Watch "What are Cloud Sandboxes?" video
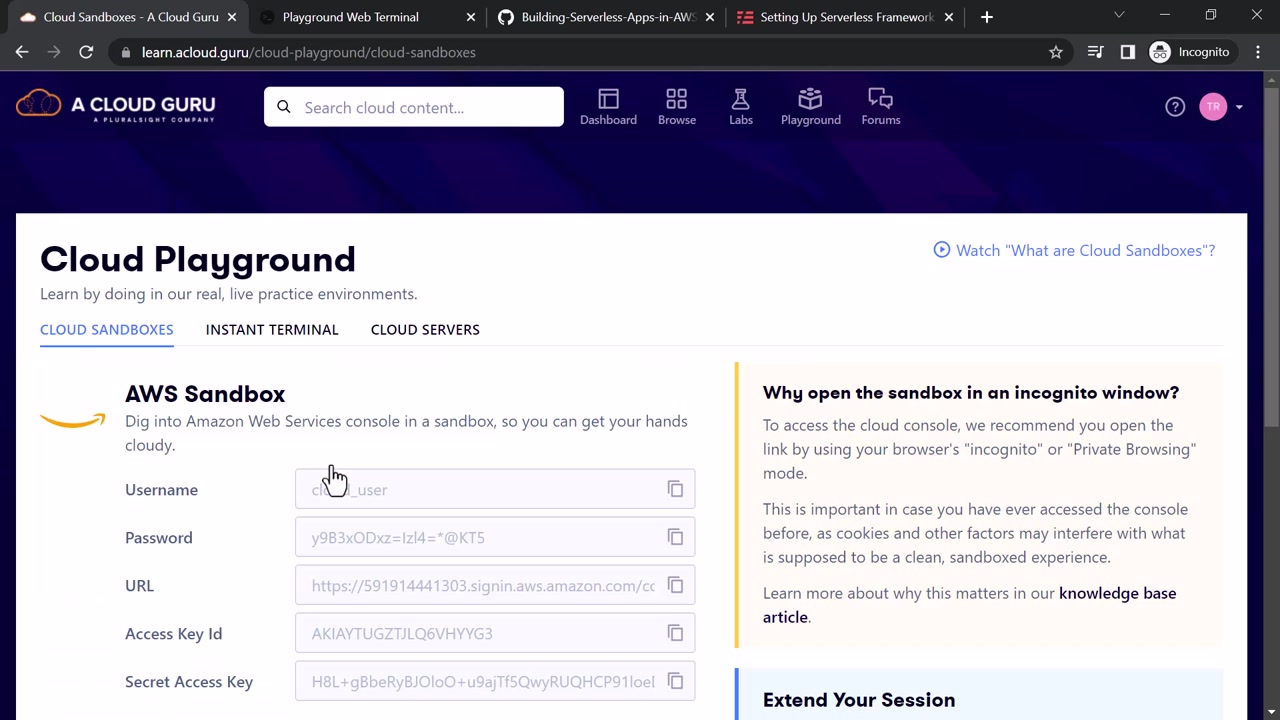The height and width of the screenshot is (720, 1280). [x=1074, y=250]
